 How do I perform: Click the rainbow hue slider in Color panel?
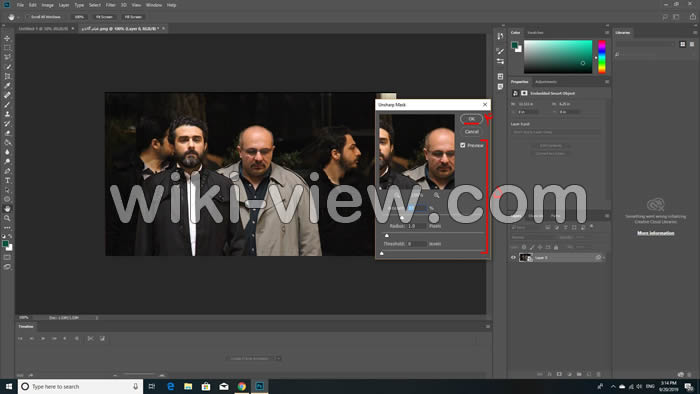[x=602, y=57]
